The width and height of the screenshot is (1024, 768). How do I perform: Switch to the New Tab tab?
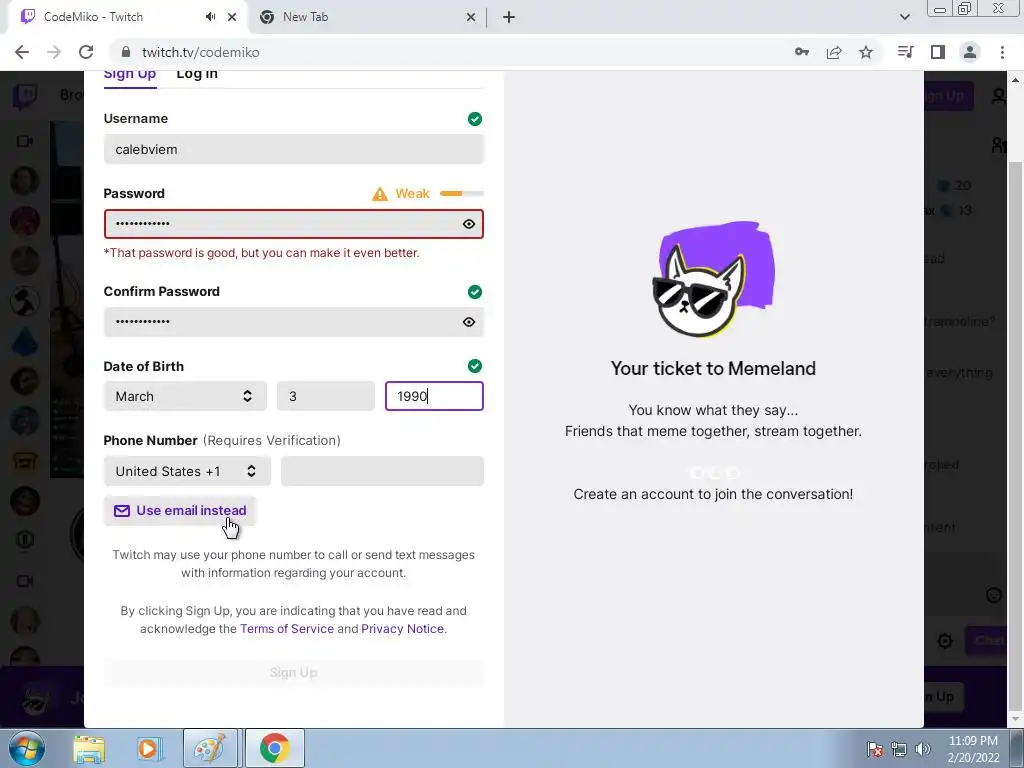(367, 18)
